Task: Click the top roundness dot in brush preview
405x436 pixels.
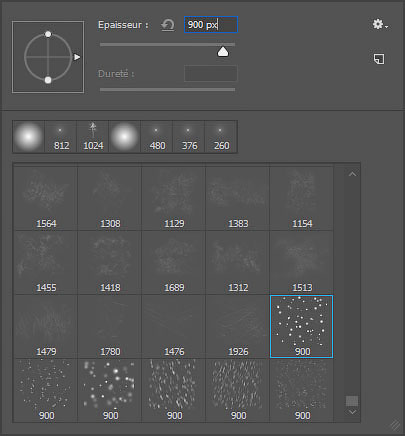Action: 48,34
